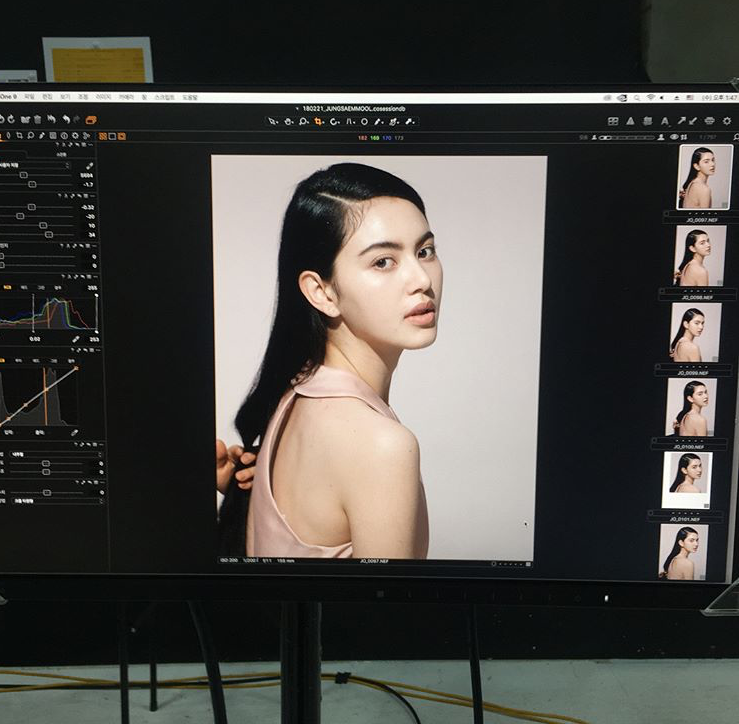Open the View menu in menu bar
This screenshot has height=724, width=739.
click(65, 97)
